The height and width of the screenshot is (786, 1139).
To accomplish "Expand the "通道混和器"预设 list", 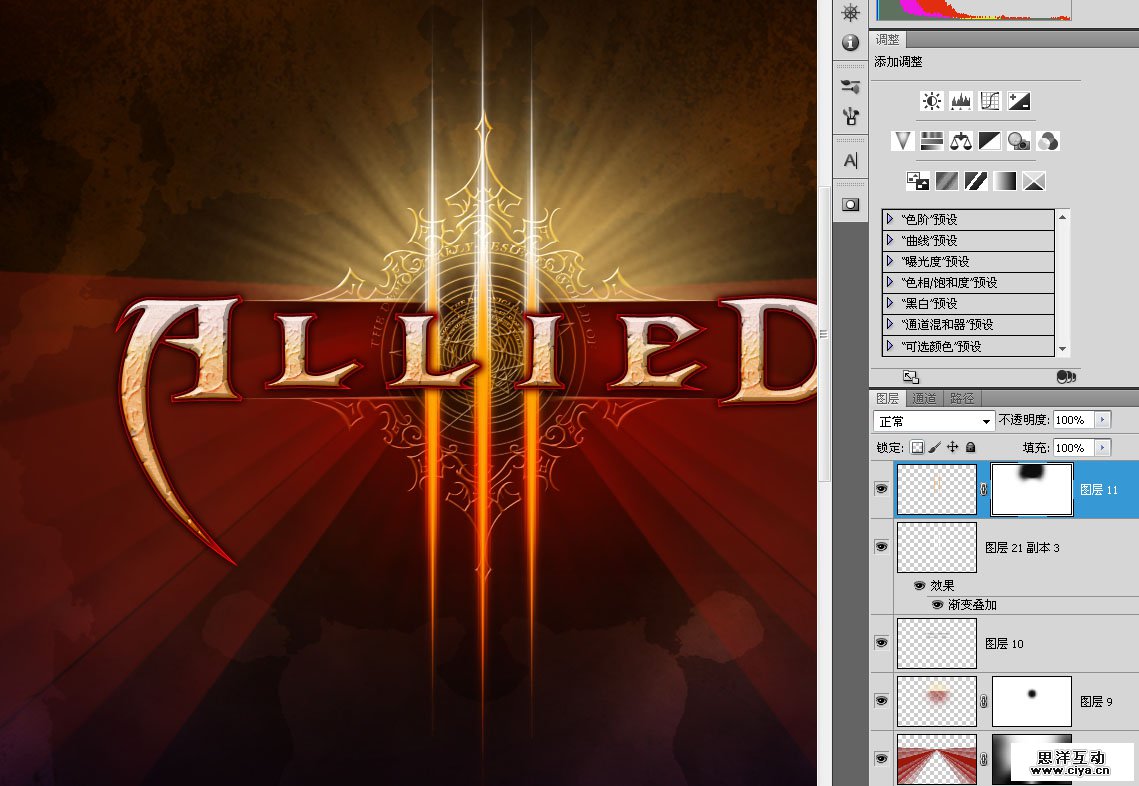I will (890, 324).
